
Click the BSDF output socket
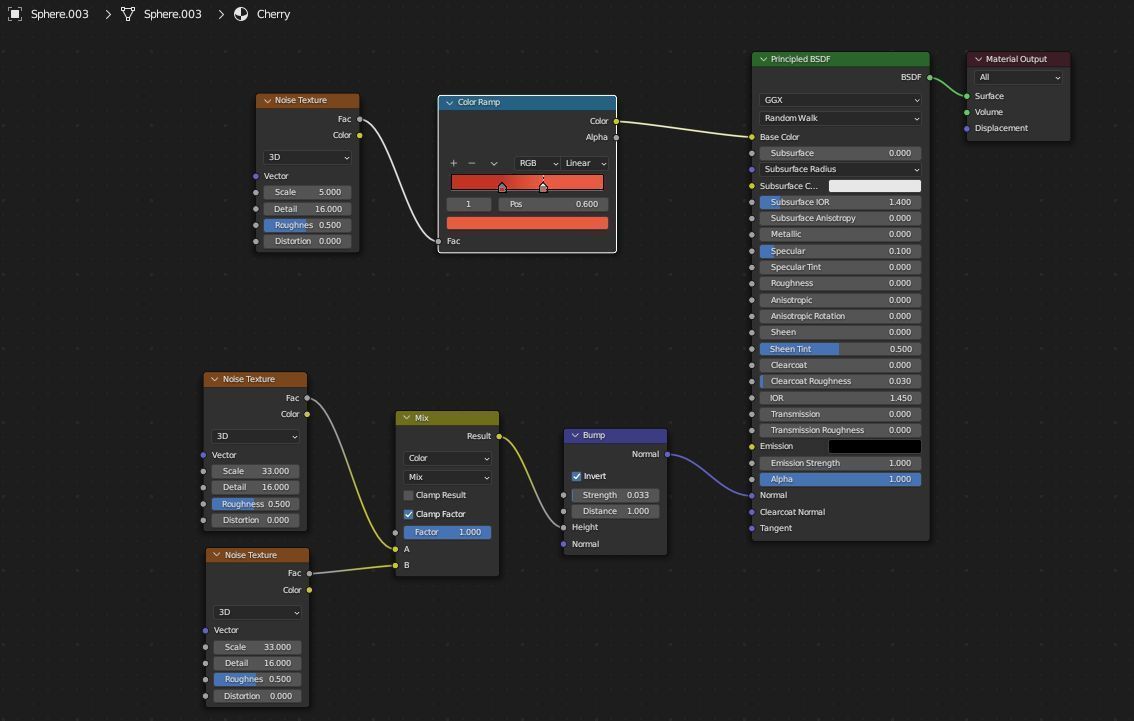[930, 77]
